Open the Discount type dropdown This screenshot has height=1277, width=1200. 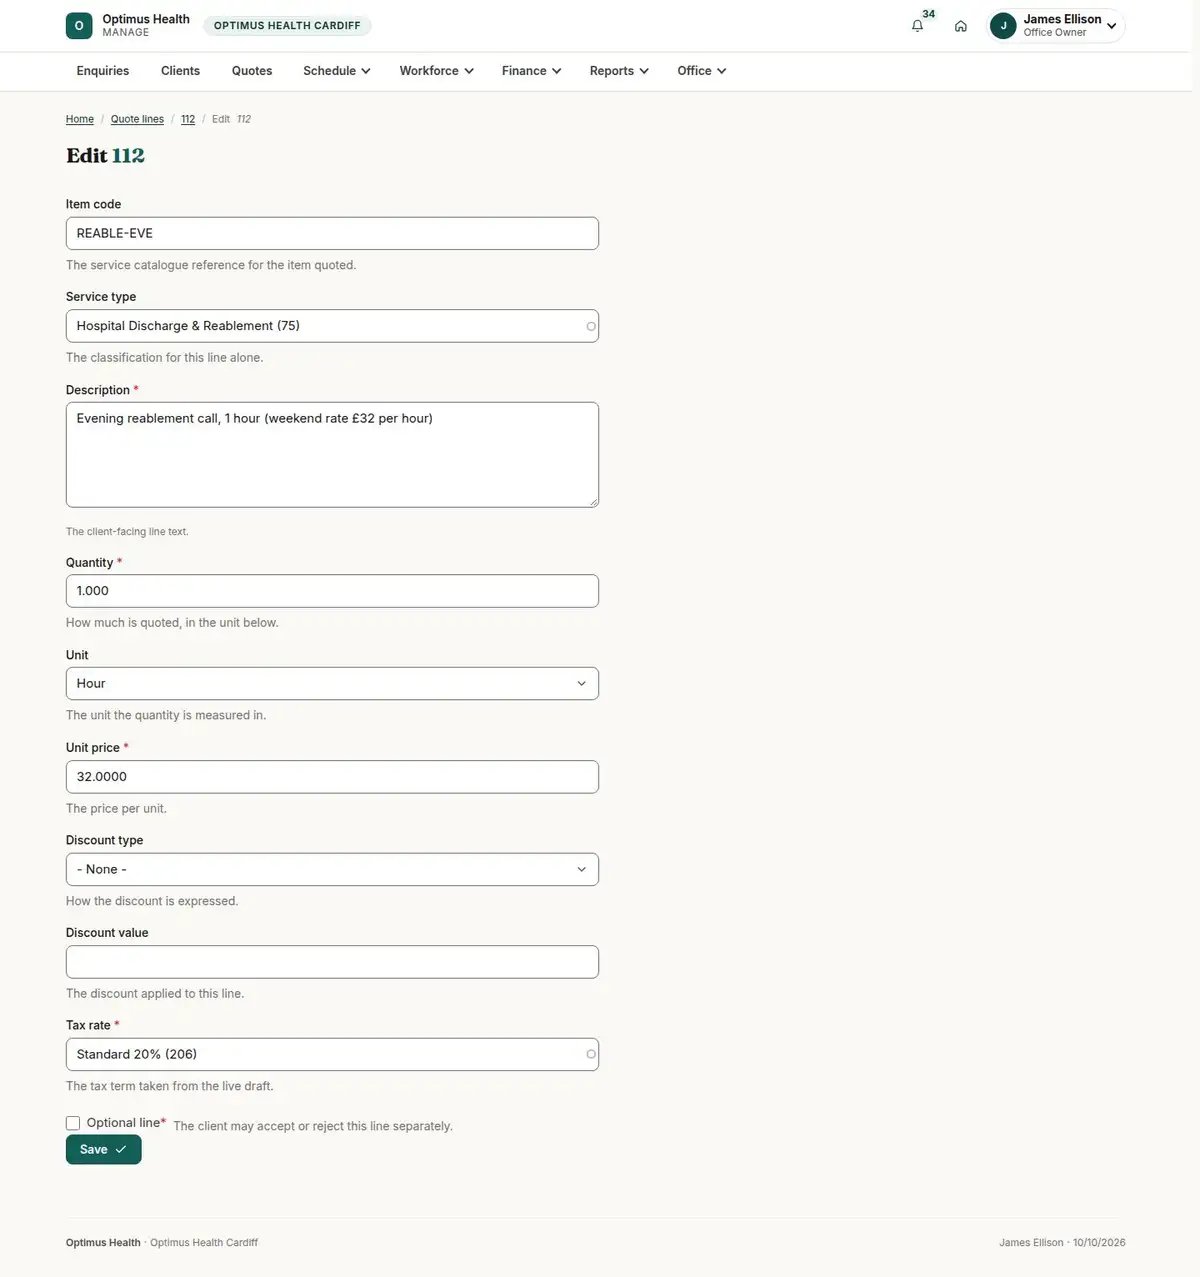click(332, 869)
